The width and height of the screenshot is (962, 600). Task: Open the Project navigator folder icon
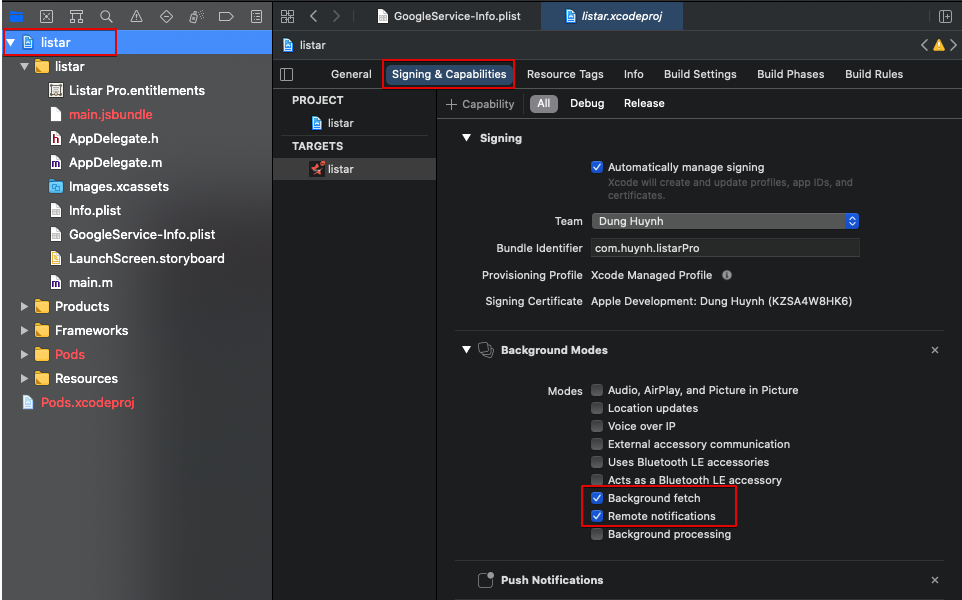pyautogui.click(x=17, y=17)
